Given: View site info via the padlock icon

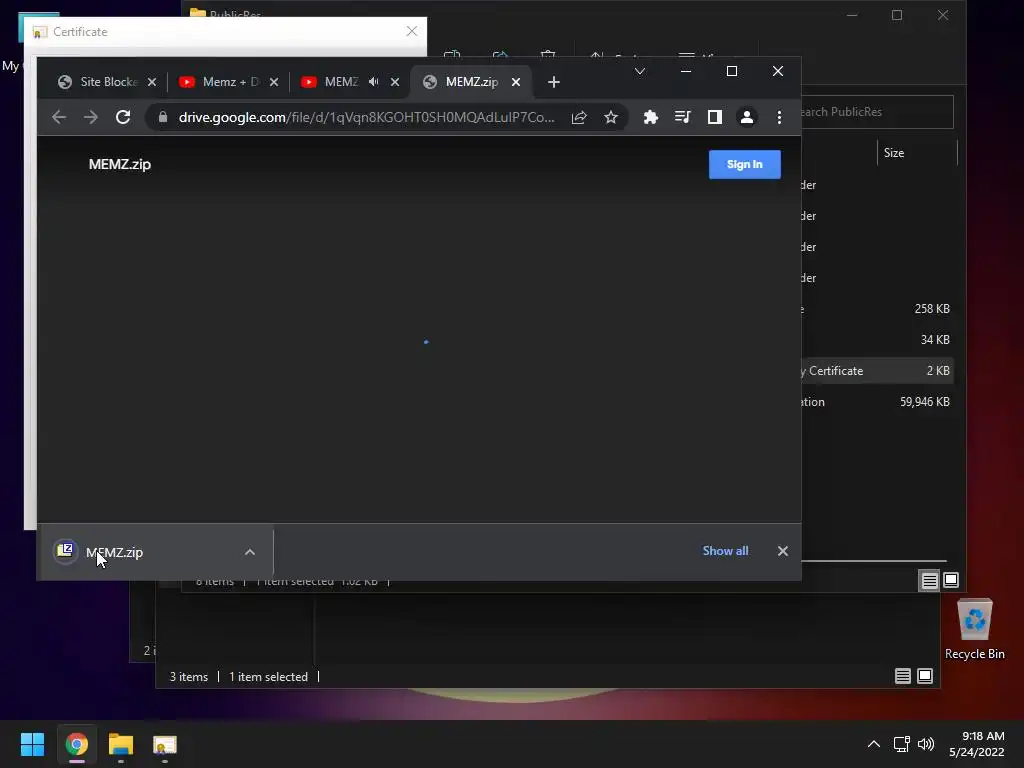Looking at the screenshot, I should click(163, 117).
